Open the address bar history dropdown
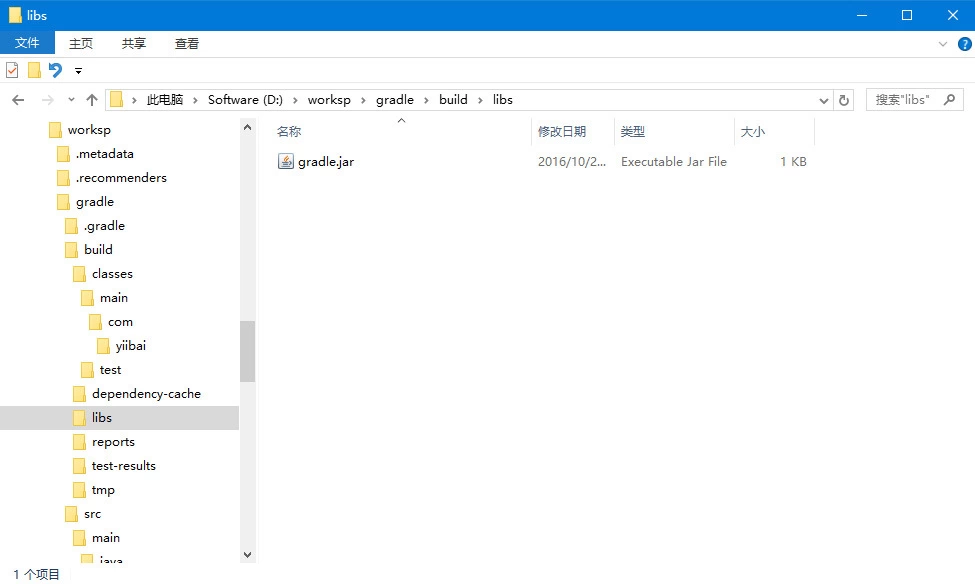Screen dimensions: 975x584 tap(824, 100)
